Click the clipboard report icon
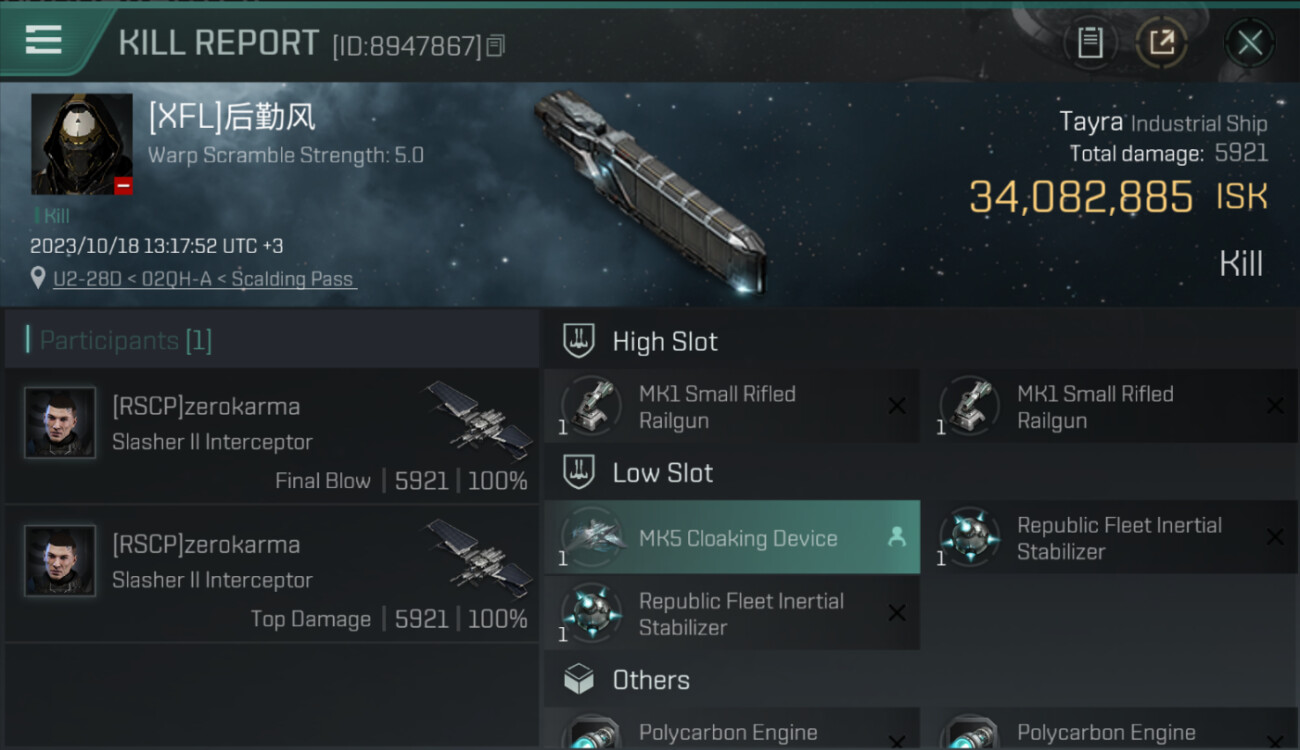Screen dimensions: 1300x750 (x=1090, y=43)
